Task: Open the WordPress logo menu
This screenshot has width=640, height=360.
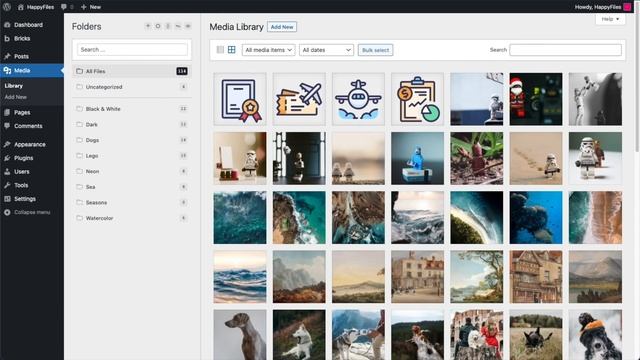Action: (7, 7)
